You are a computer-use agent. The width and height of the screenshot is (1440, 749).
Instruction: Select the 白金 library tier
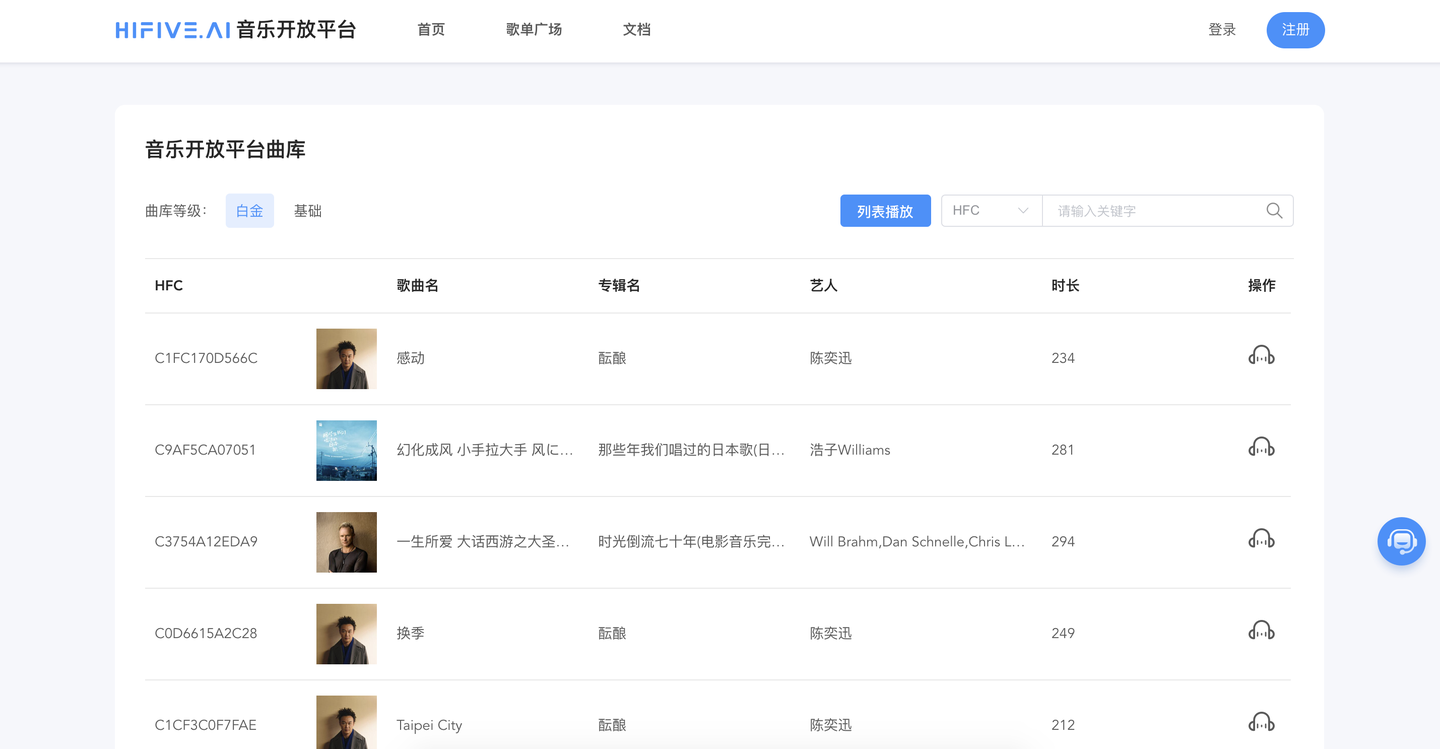tap(249, 210)
